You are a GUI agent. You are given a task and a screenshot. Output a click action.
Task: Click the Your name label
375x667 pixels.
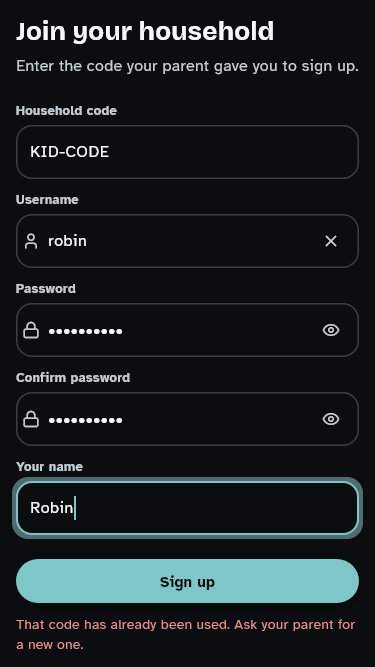pos(50,467)
